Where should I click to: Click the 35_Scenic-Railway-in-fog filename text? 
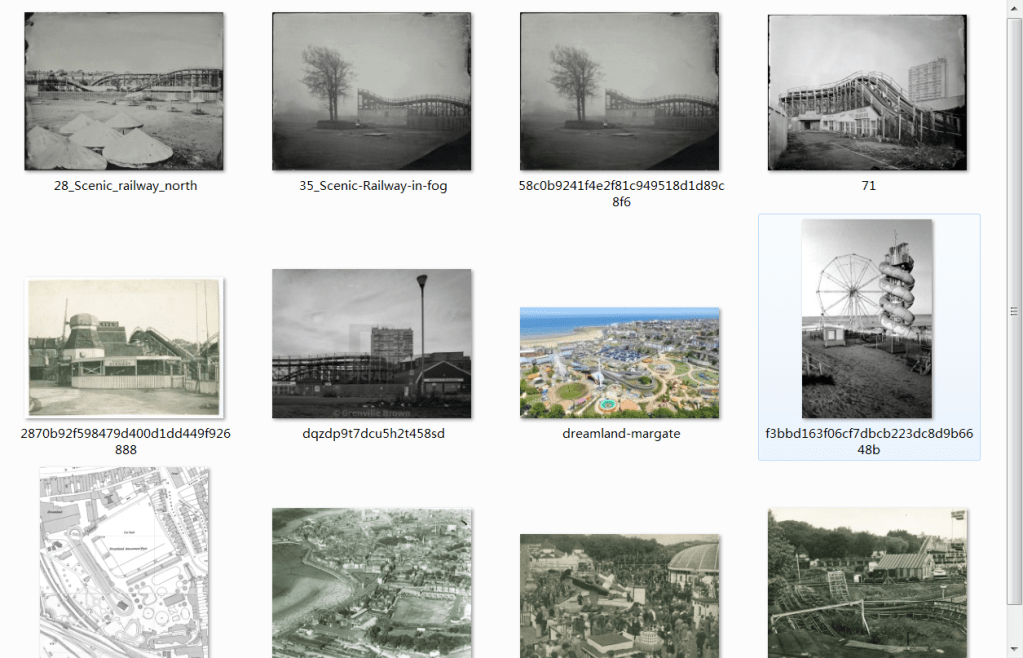click(373, 186)
